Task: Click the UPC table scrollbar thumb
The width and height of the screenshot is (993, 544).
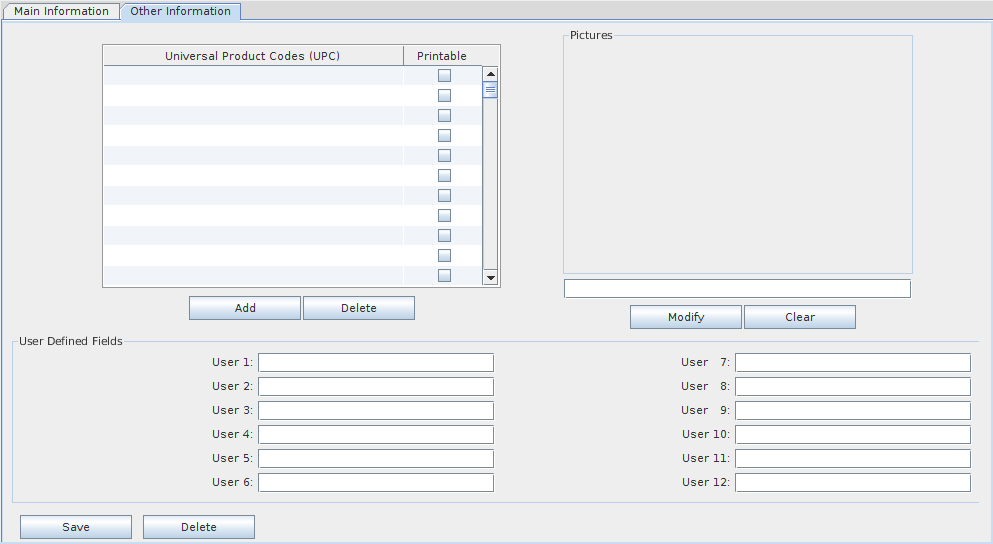Action: tap(490, 90)
